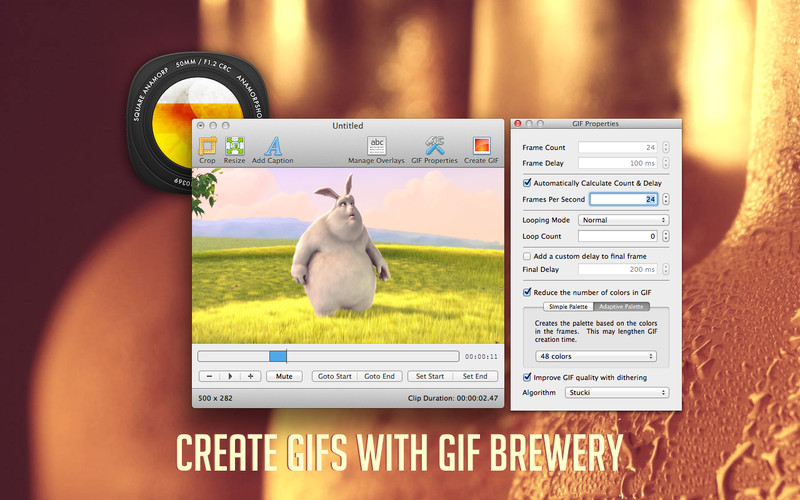Click the 00:00:11 timecode
The height and width of the screenshot is (500, 800).
481,357
